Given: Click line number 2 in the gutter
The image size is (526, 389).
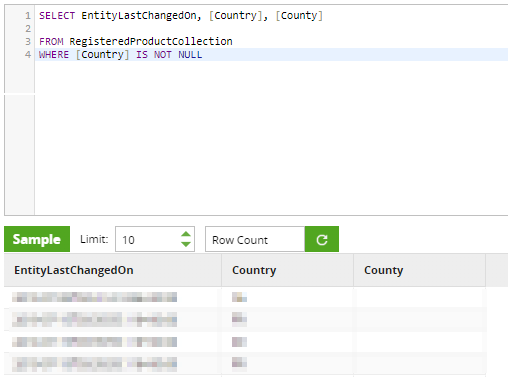Looking at the screenshot, I should 28,29.
